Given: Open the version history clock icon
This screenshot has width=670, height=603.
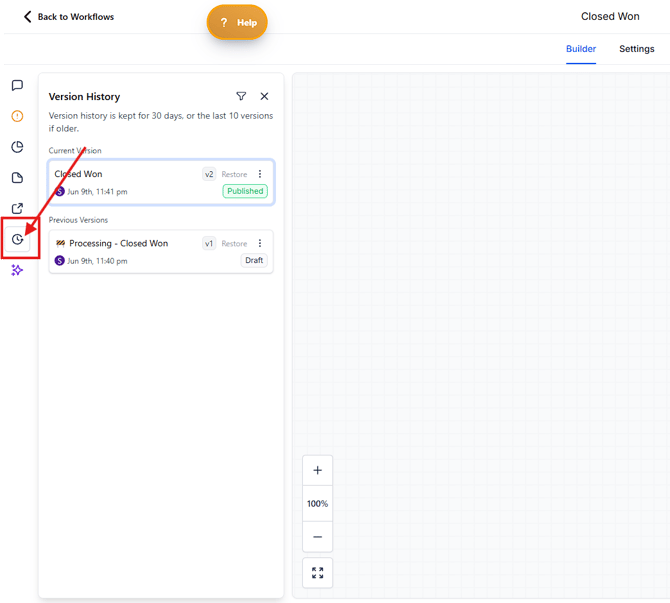Looking at the screenshot, I should click(17, 239).
